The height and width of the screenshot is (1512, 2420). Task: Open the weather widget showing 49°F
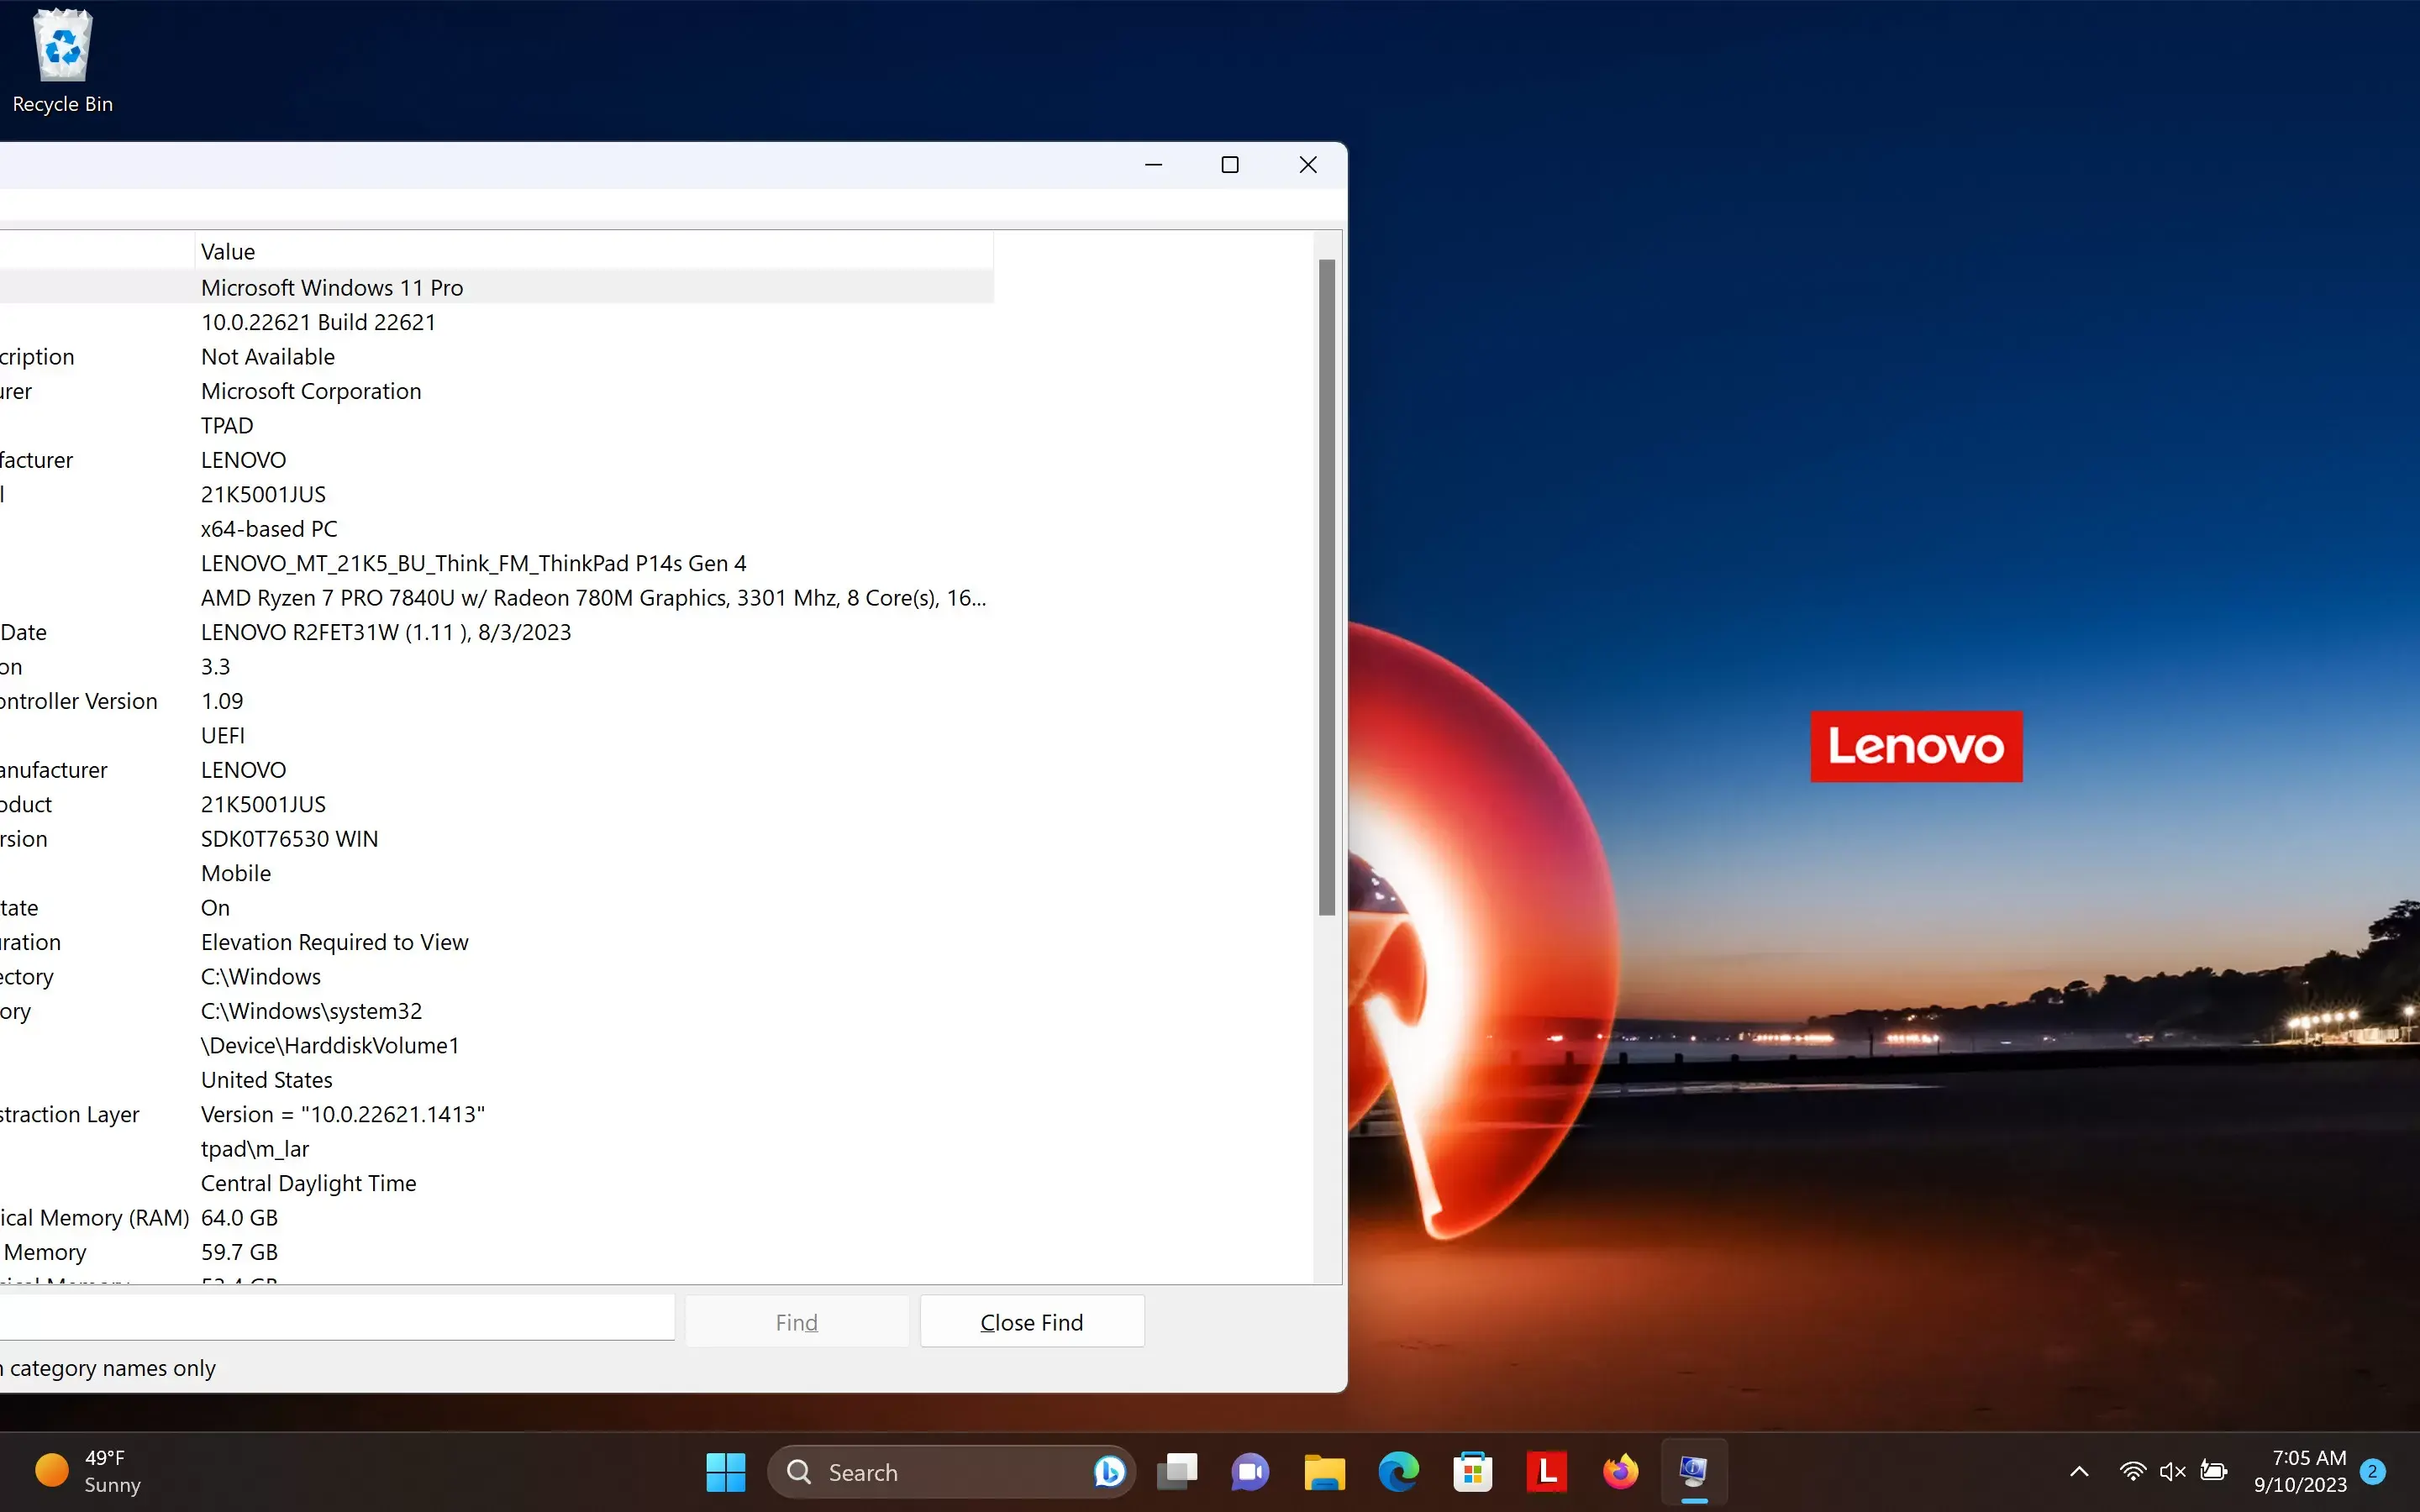tap(88, 1471)
